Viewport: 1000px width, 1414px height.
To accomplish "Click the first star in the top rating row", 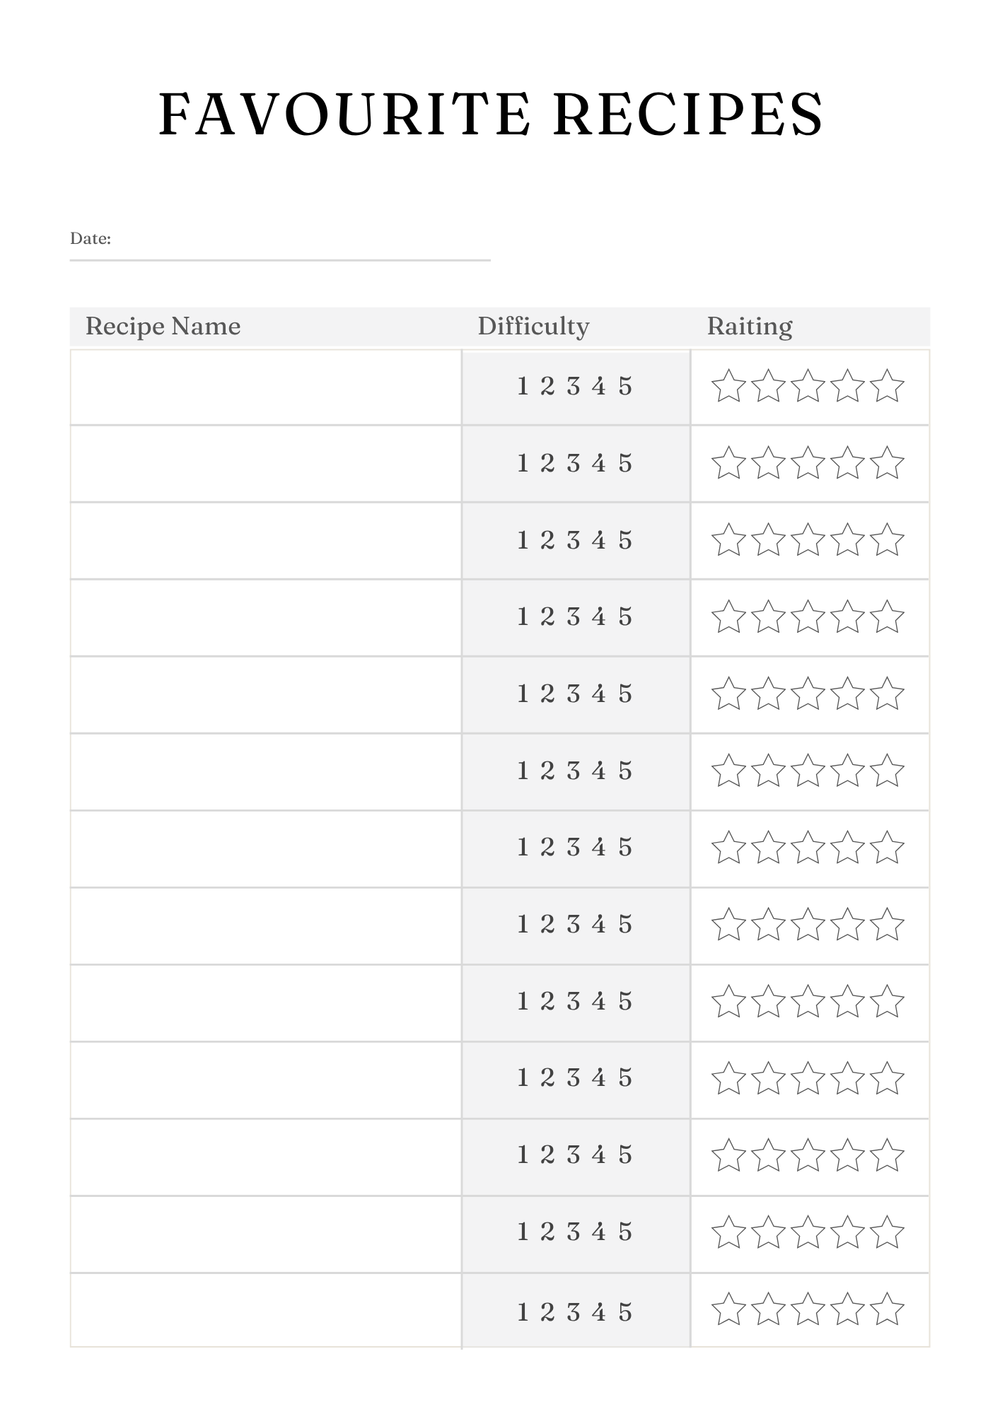I will [728, 386].
